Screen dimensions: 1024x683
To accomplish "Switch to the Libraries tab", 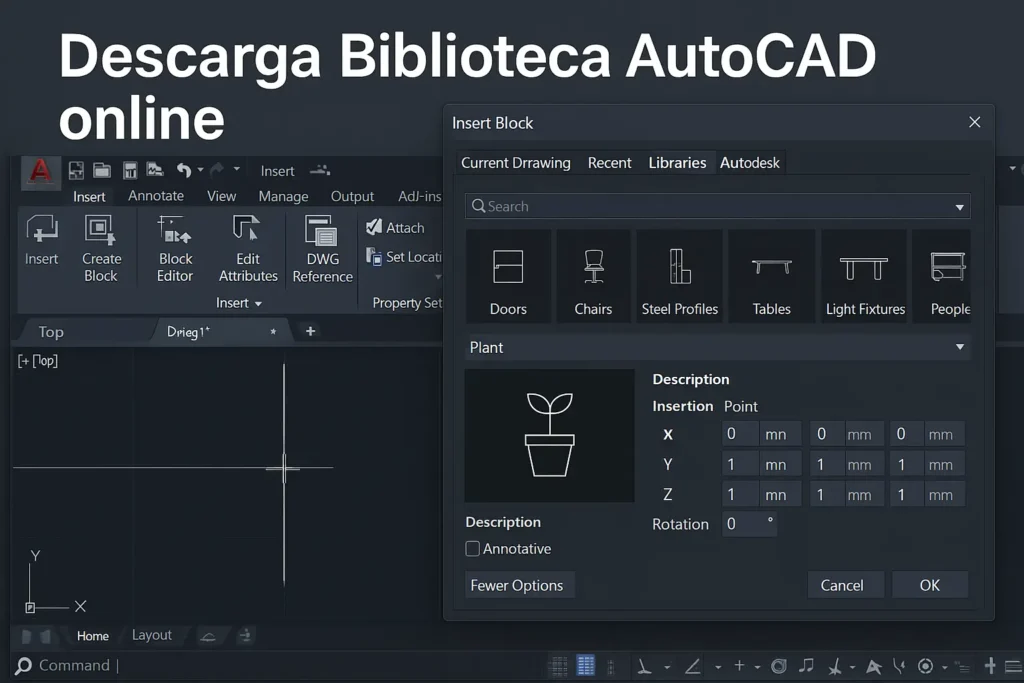I will (x=677, y=162).
